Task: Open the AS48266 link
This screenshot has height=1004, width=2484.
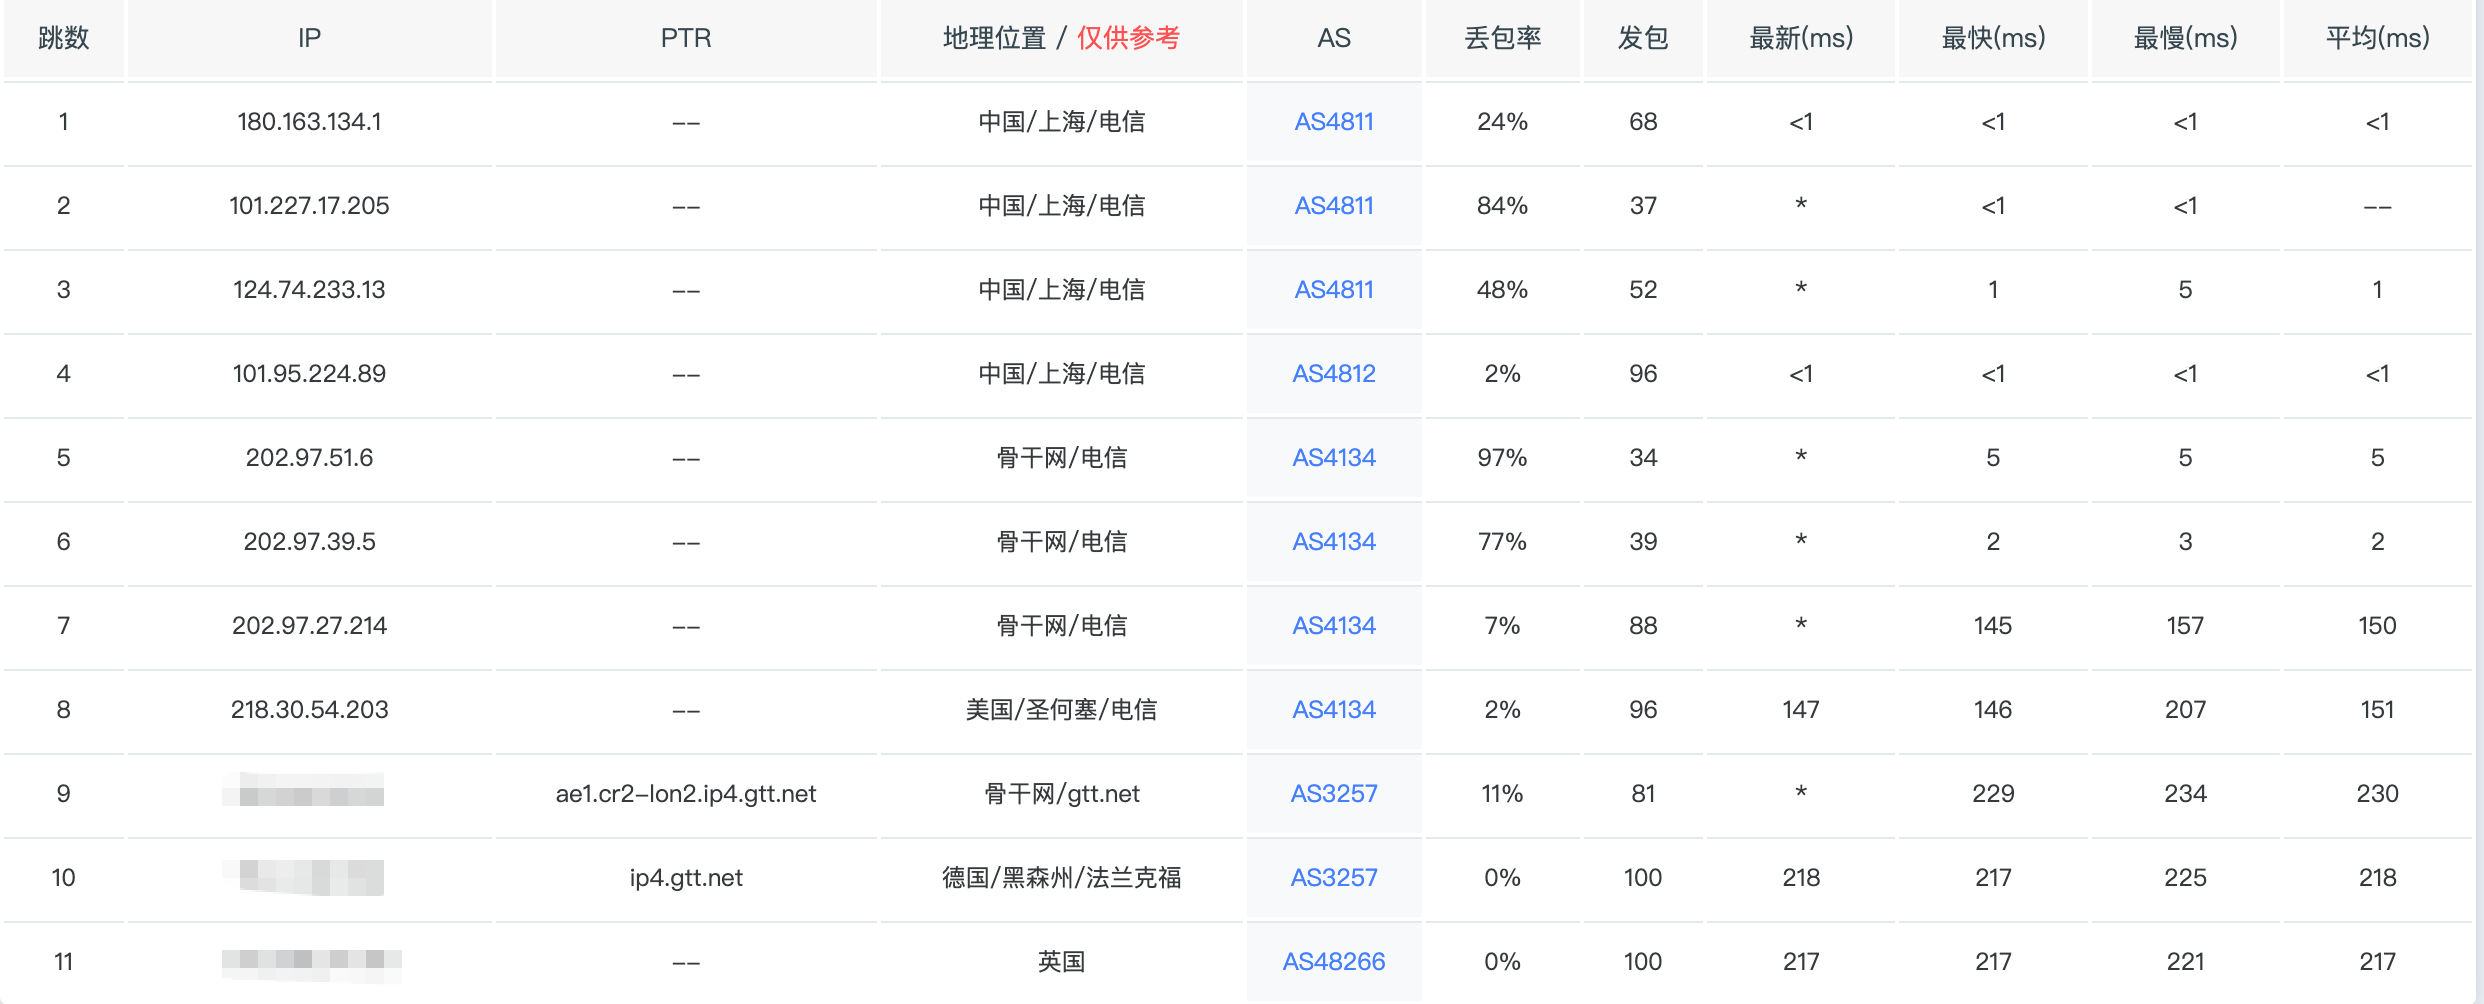Action: (x=1333, y=962)
